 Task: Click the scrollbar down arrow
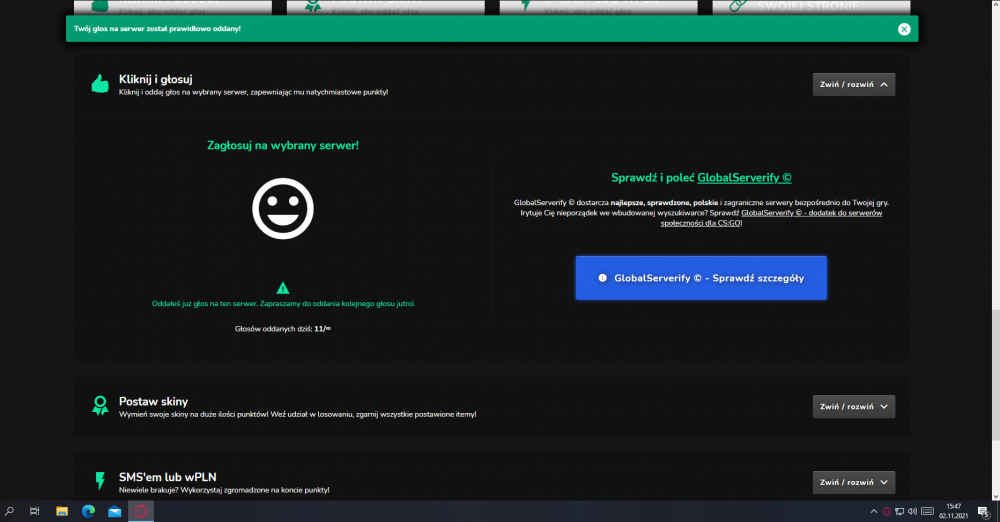[996, 496]
